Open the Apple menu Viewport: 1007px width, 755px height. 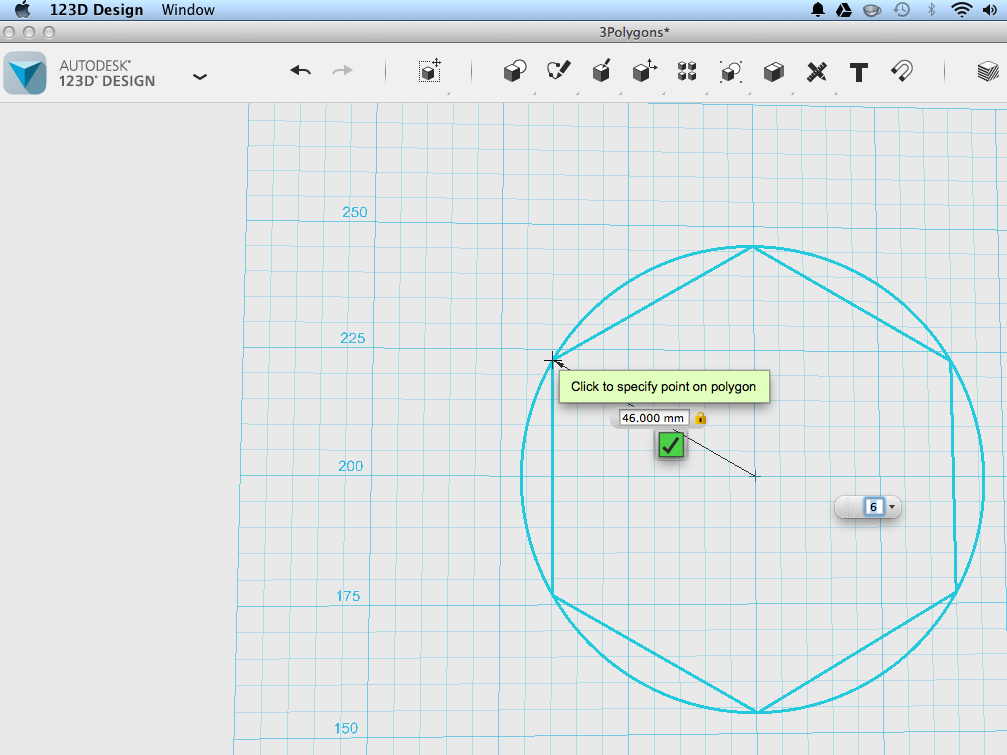22,10
